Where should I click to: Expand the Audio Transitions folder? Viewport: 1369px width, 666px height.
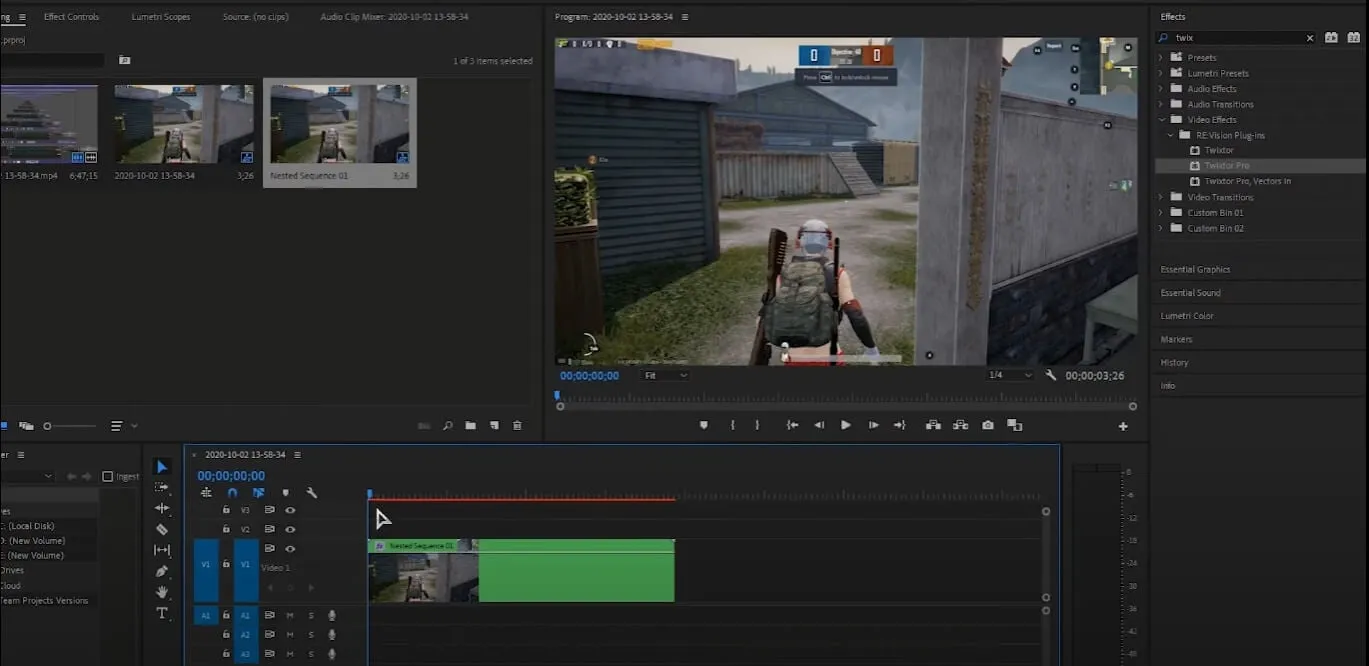(1161, 104)
